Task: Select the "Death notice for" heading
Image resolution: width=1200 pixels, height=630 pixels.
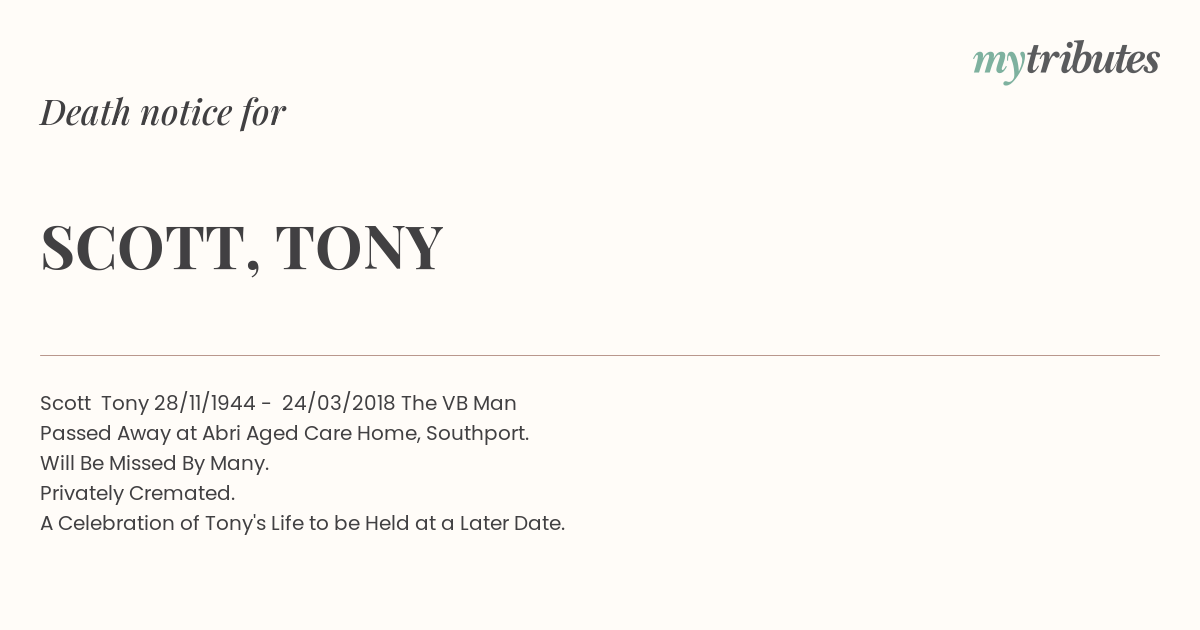Action: point(163,112)
